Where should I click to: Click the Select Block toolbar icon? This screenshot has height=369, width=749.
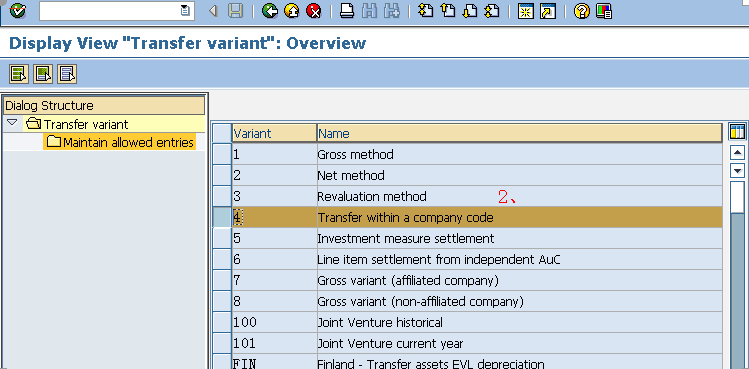[43, 74]
